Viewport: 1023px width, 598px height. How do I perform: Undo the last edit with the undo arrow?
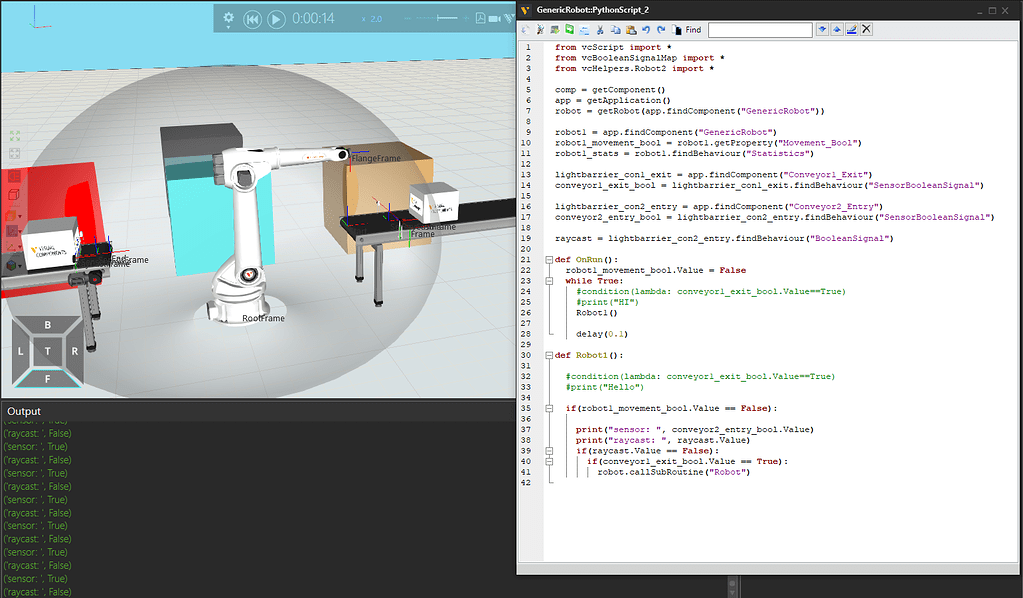tap(645, 29)
